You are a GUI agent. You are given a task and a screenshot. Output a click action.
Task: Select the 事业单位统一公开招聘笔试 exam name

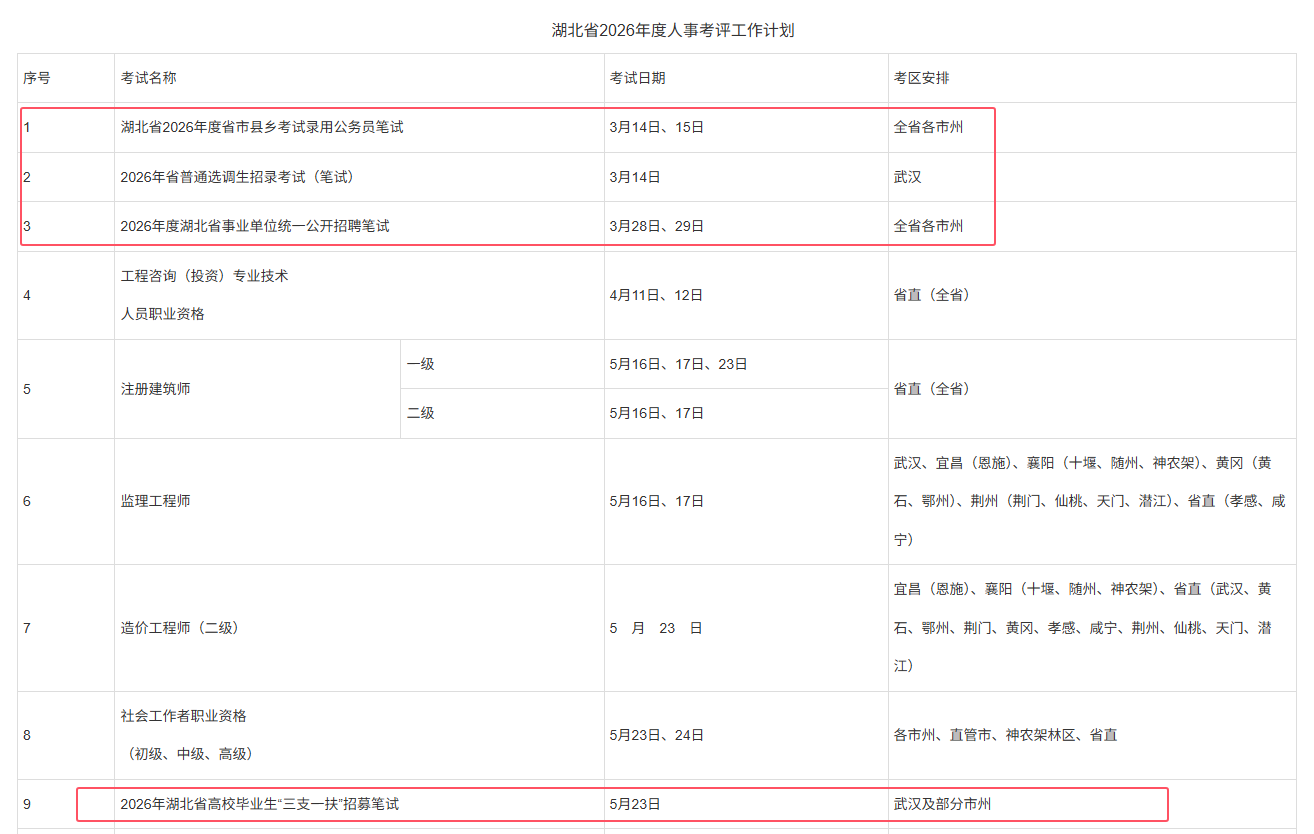[255, 226]
